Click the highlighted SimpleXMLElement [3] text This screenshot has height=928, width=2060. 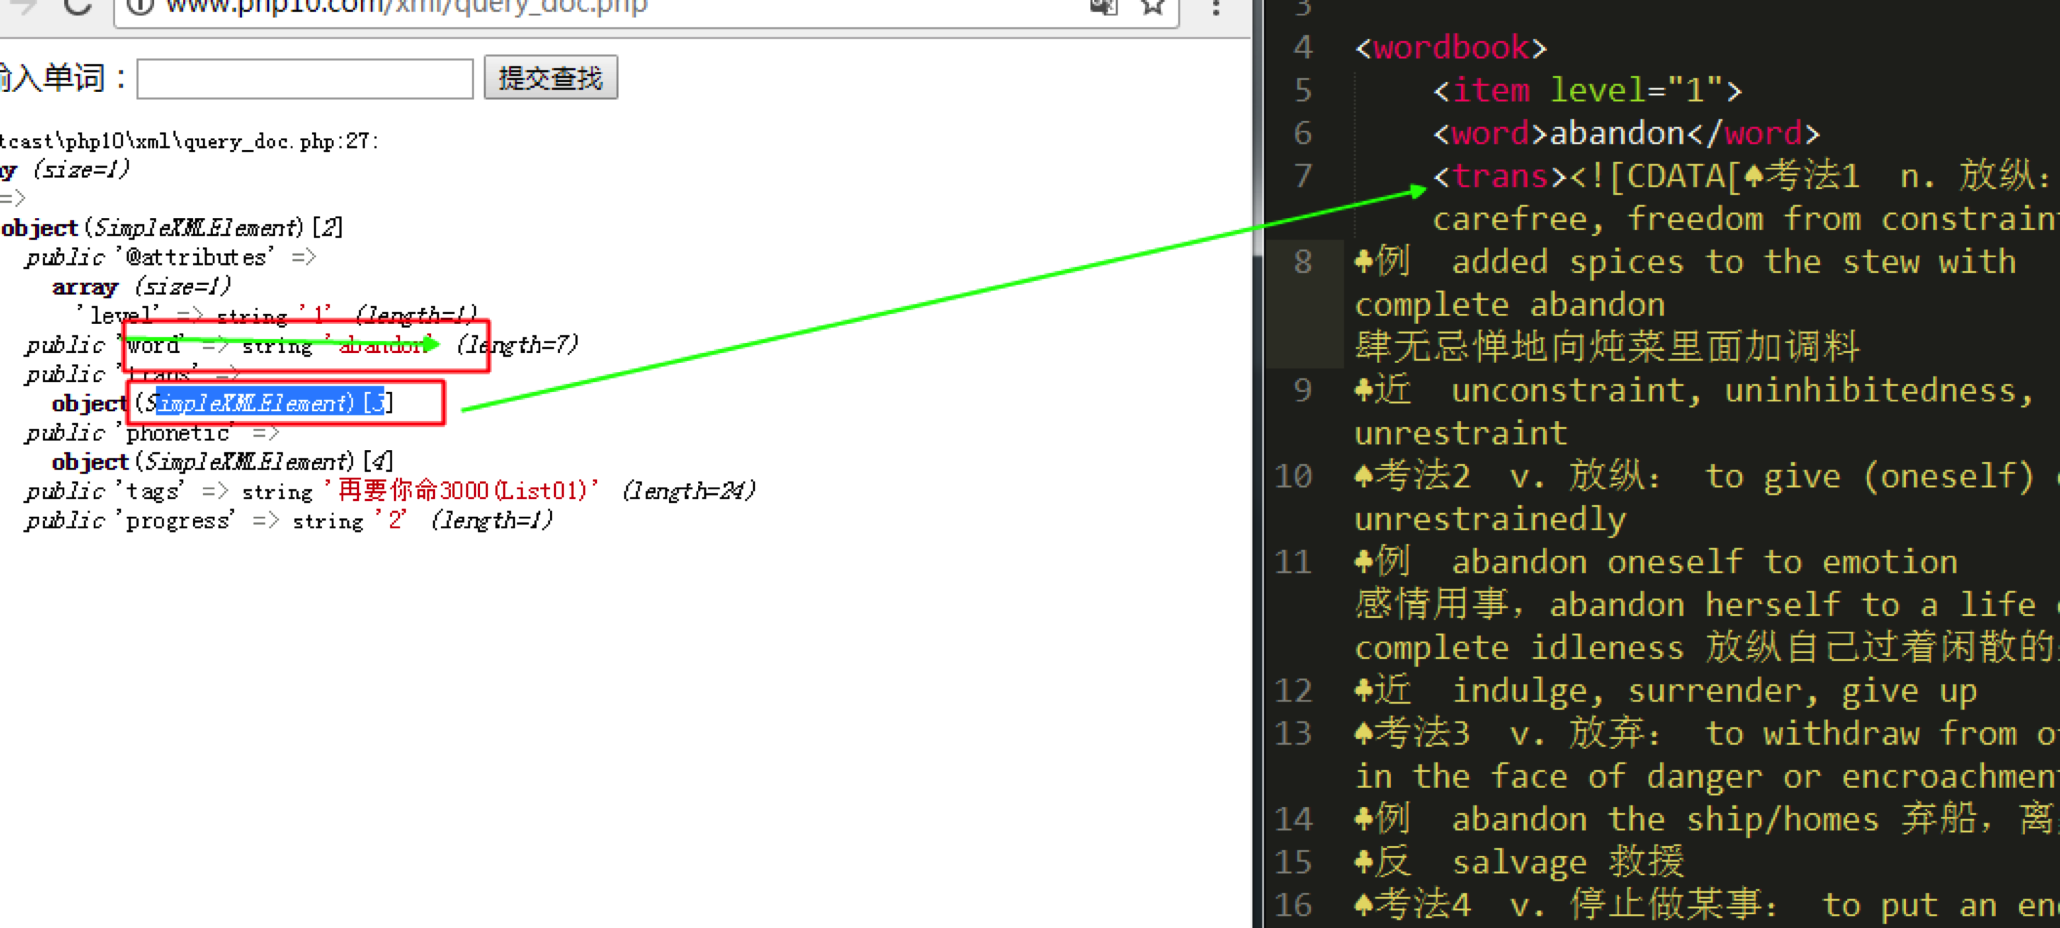(270, 403)
